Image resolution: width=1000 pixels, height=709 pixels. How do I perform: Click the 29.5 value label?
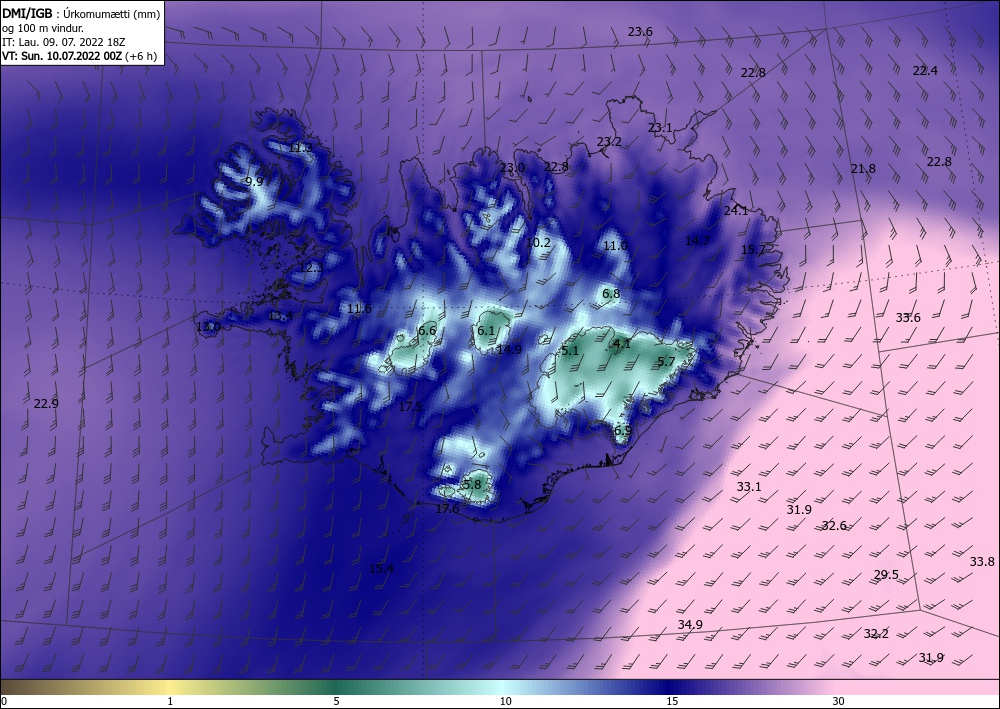[886, 574]
